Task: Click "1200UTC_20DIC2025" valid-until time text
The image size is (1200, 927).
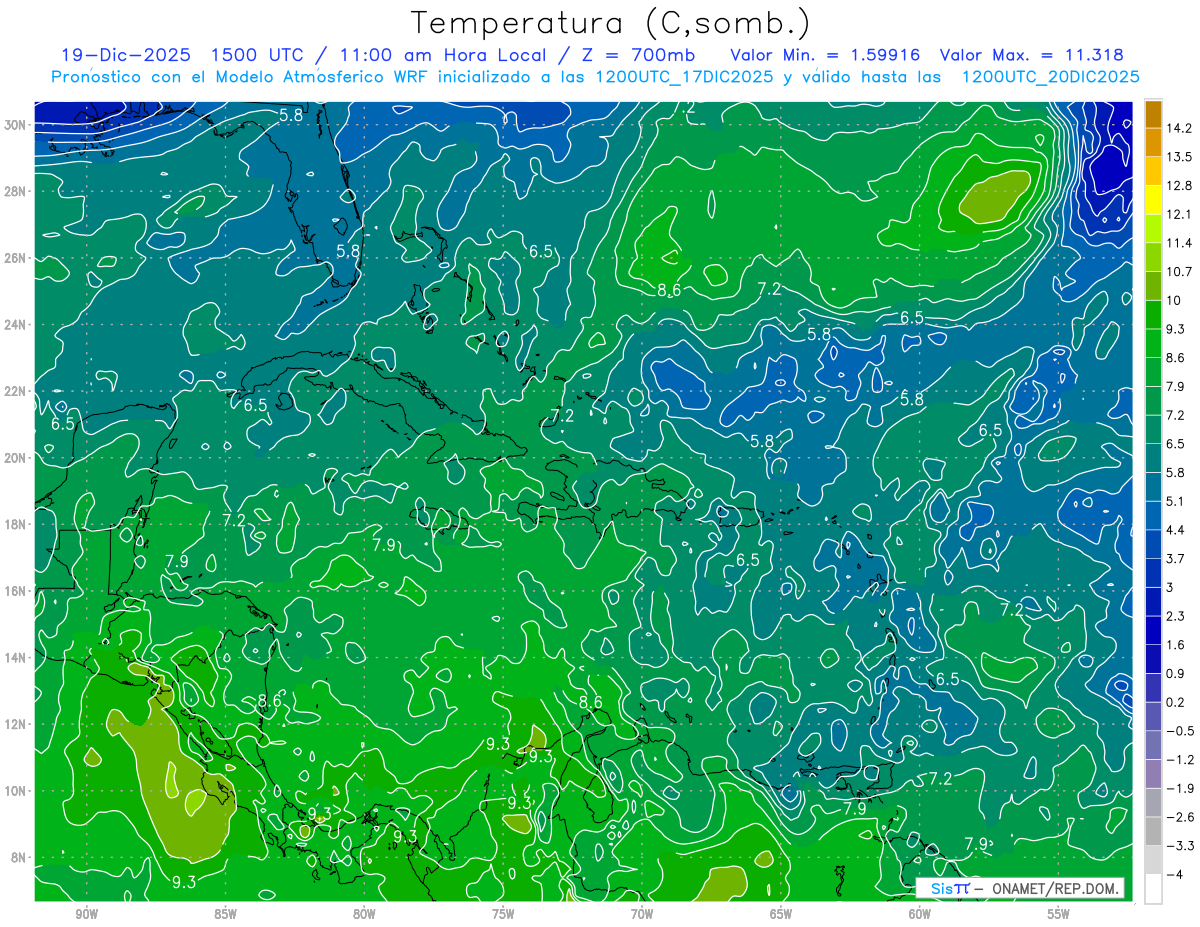Action: [1050, 77]
